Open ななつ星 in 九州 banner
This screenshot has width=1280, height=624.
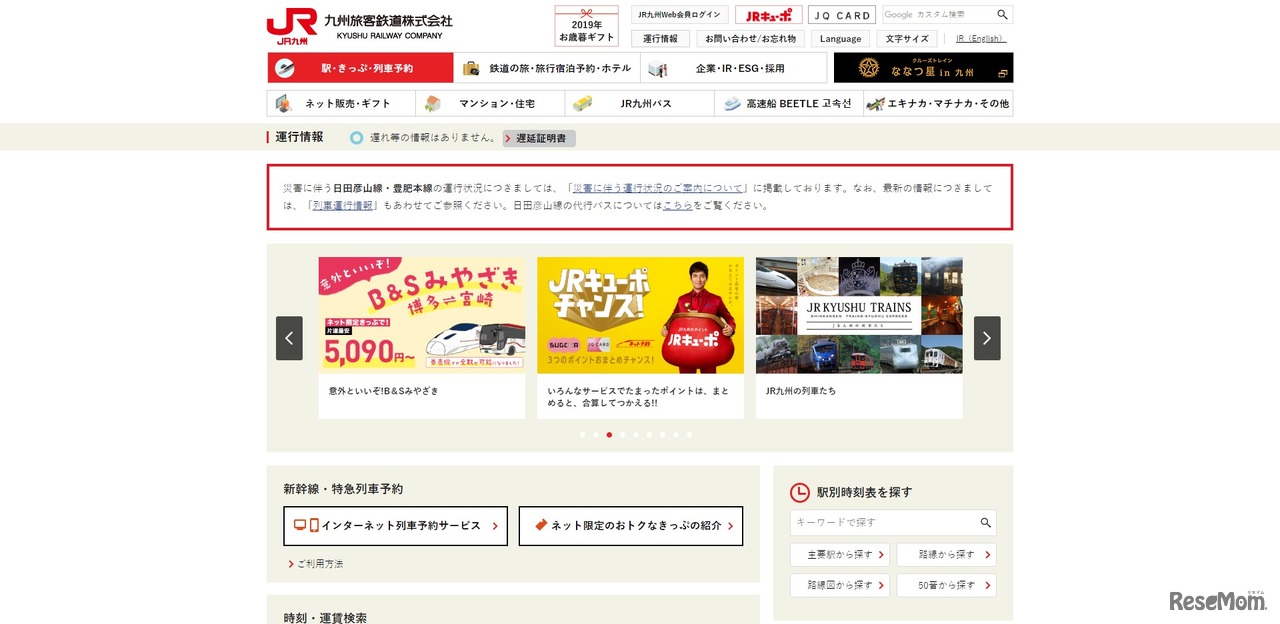click(923, 68)
